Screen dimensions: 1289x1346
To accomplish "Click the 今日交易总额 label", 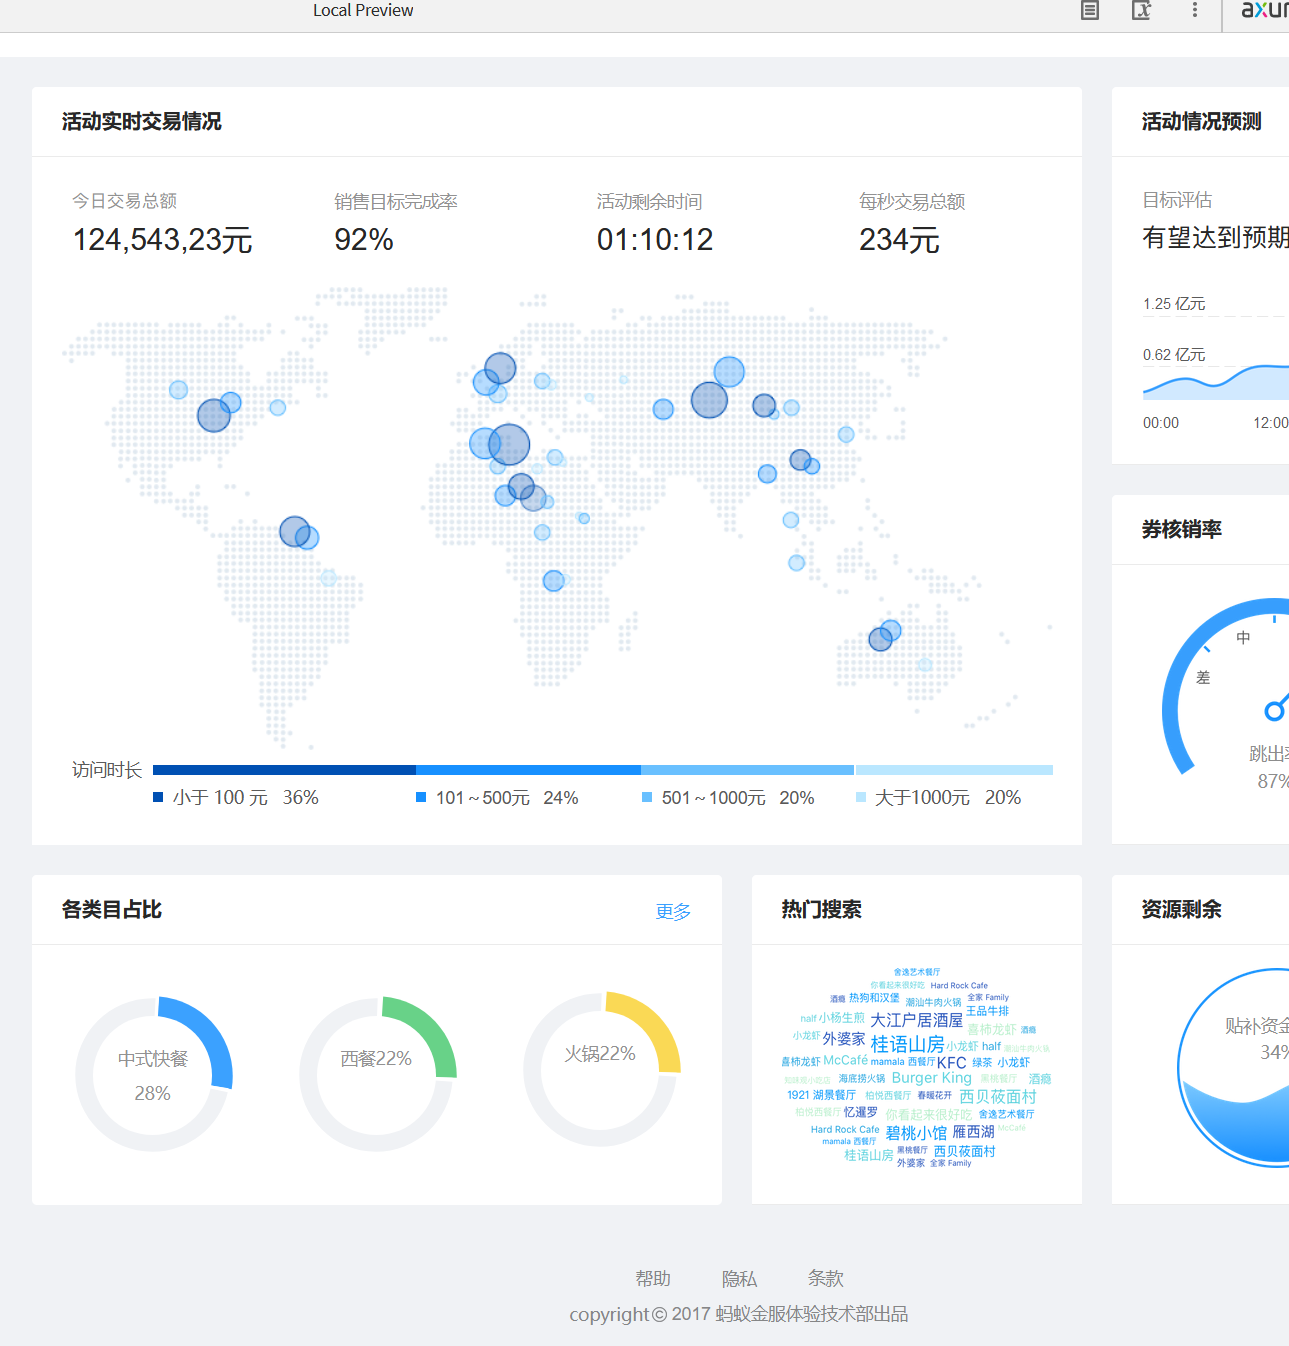I will tap(124, 201).
